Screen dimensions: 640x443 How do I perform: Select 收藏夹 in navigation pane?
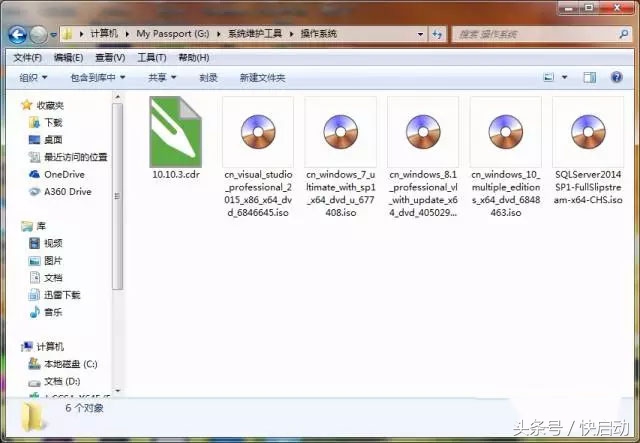[50, 105]
